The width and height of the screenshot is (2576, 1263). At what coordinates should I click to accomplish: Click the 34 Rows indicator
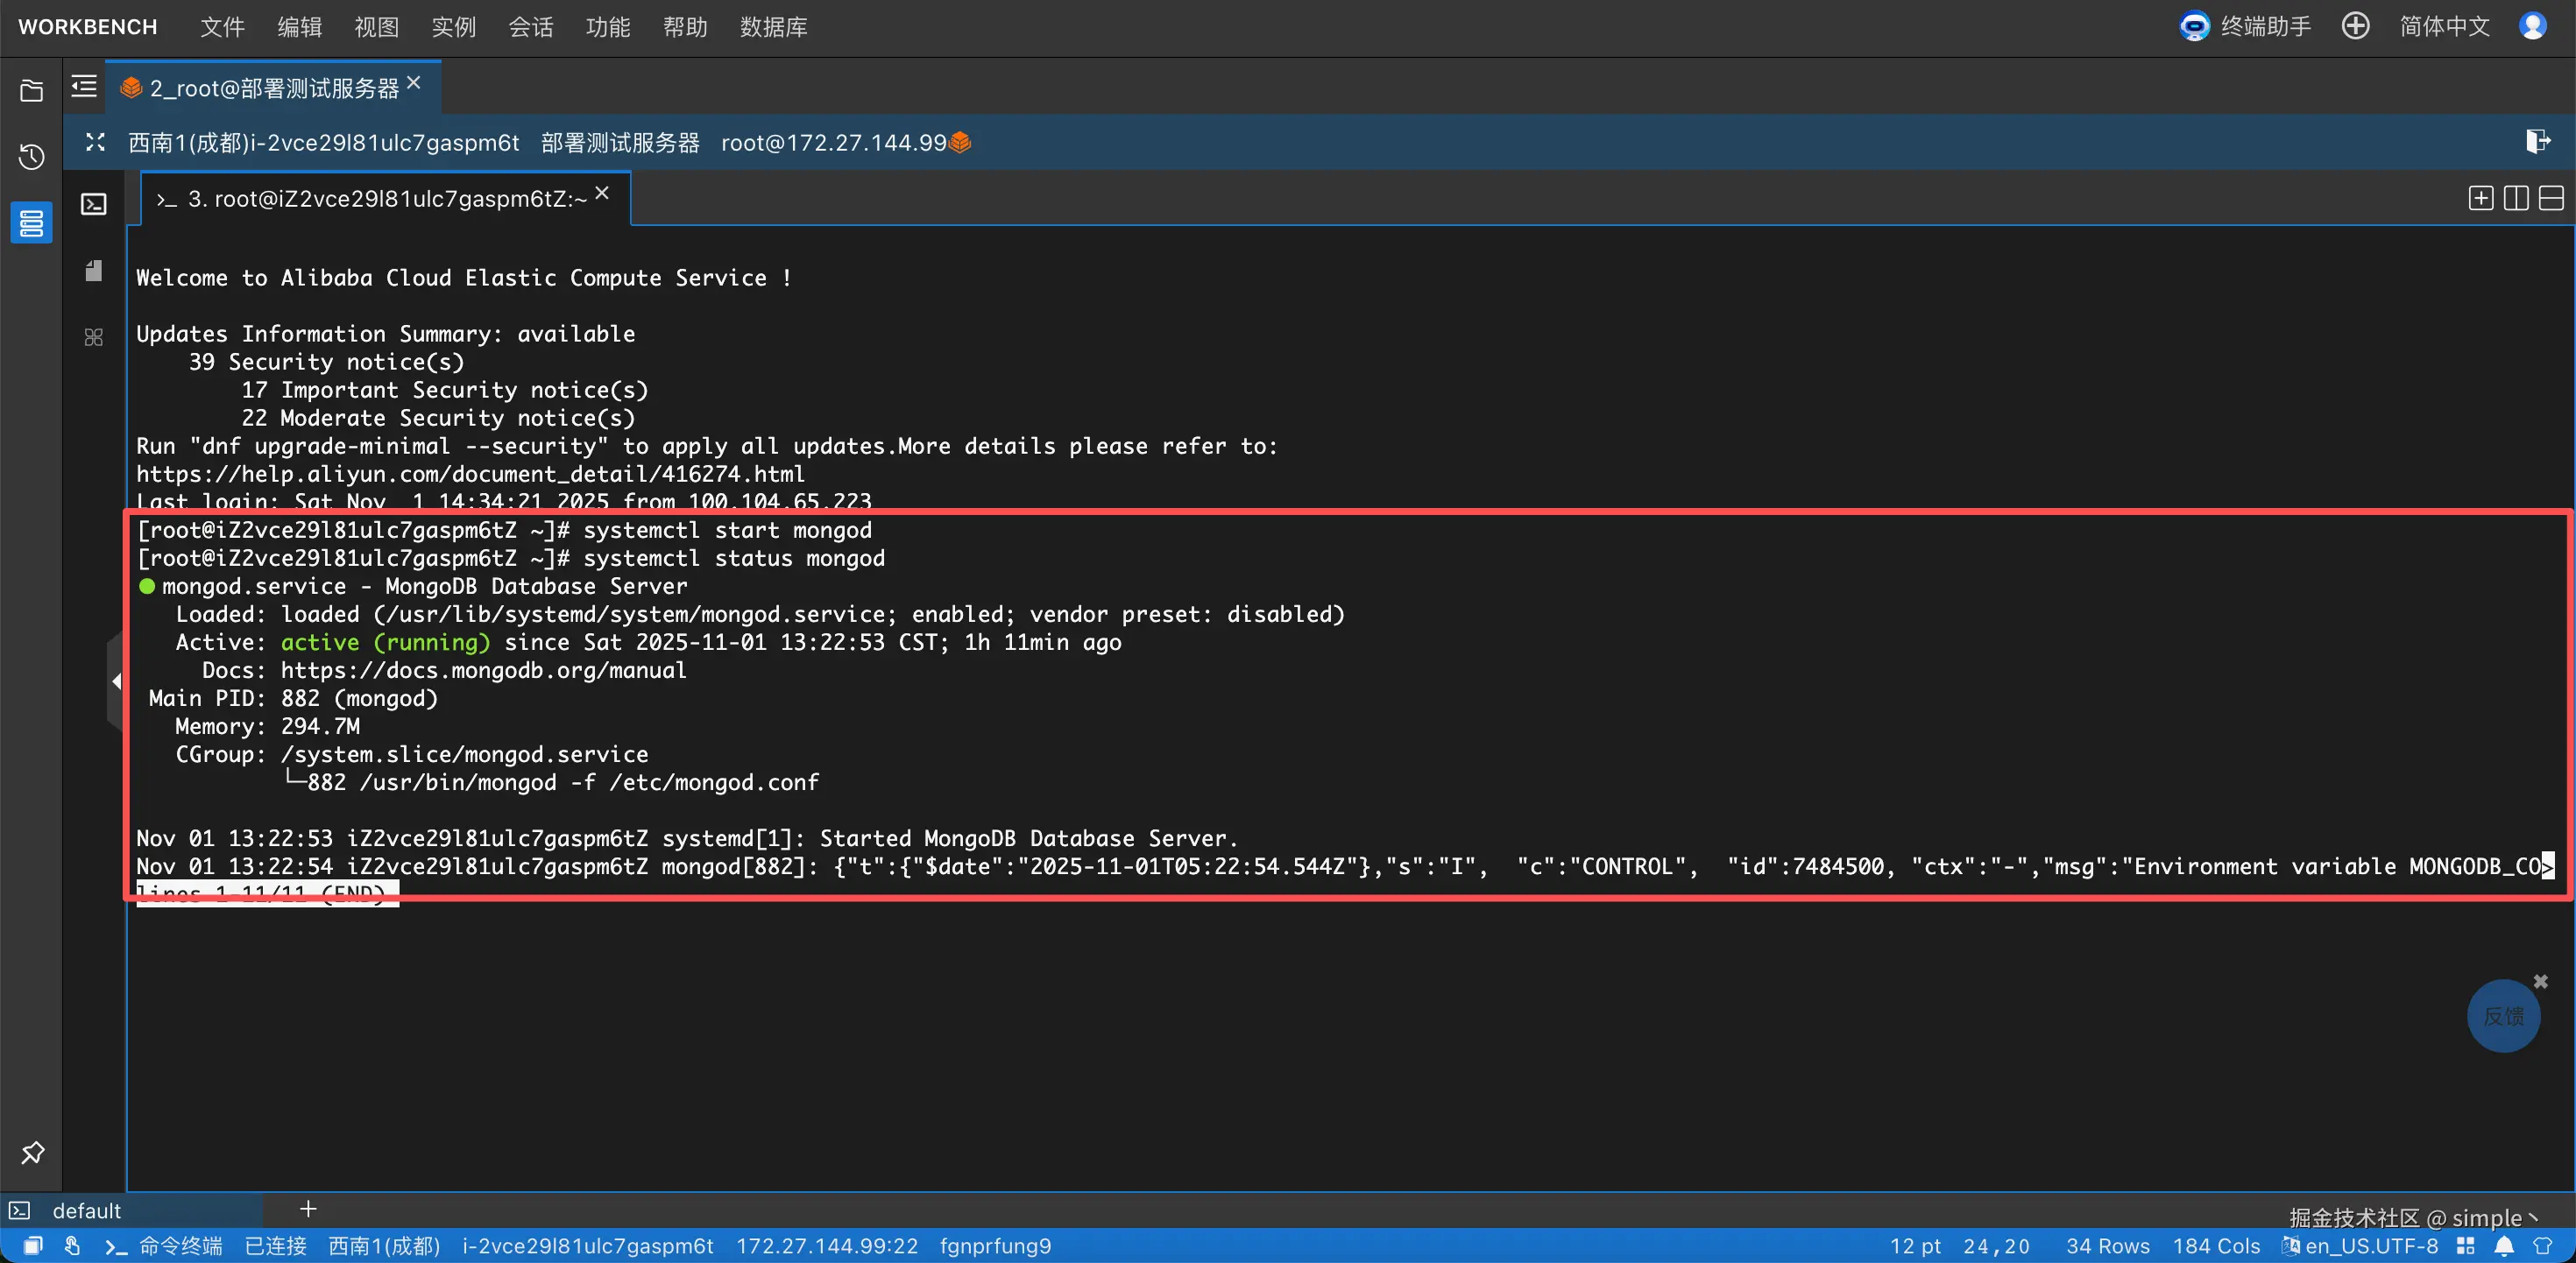click(2108, 1246)
